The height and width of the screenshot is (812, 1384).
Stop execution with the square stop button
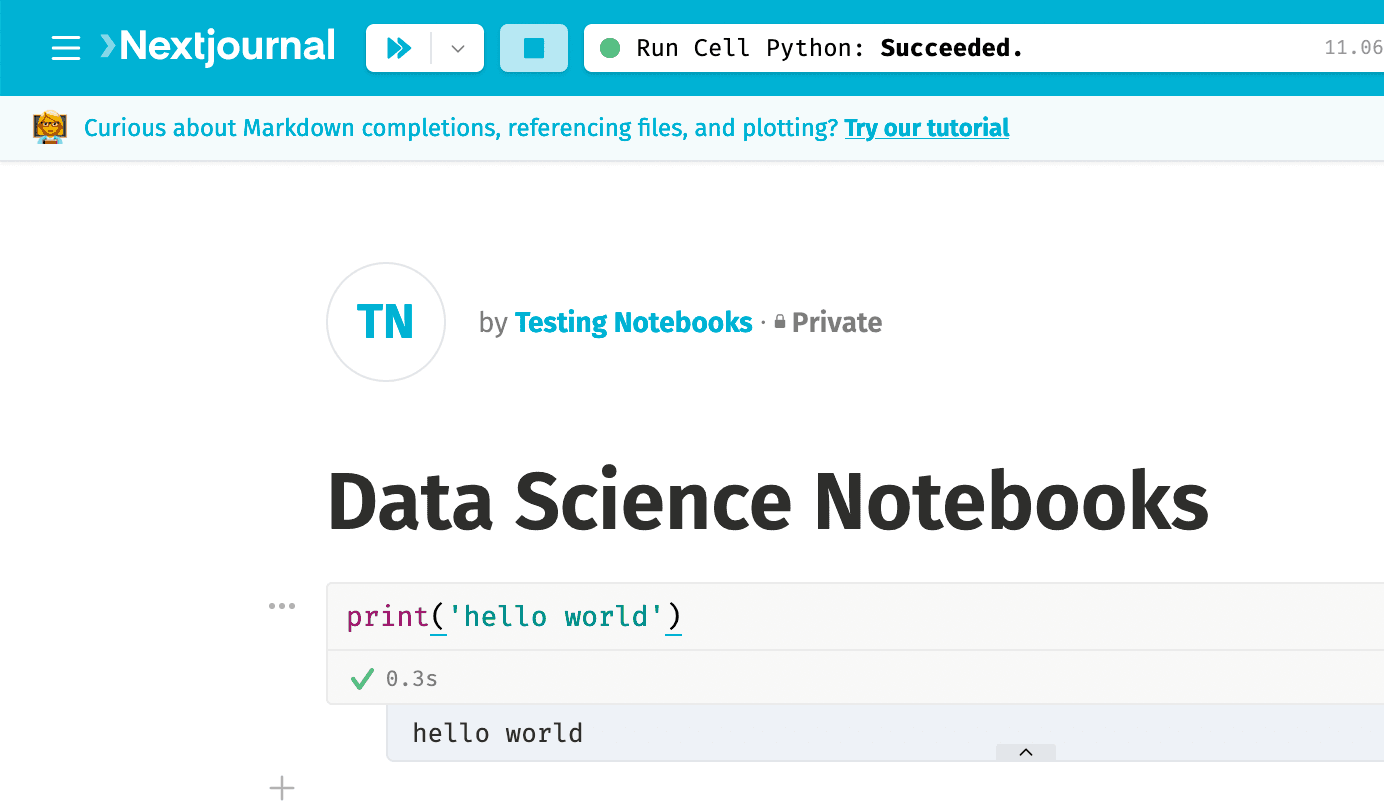[534, 47]
